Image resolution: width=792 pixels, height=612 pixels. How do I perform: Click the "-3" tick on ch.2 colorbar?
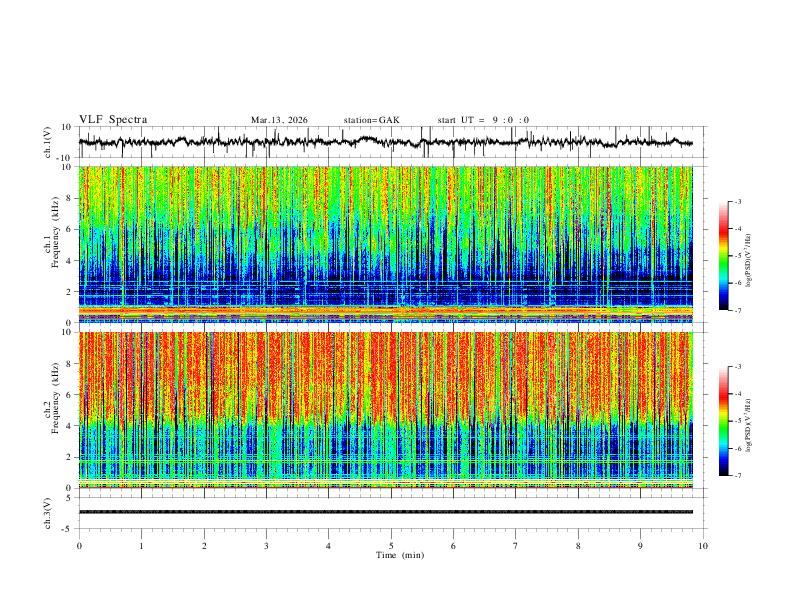pos(738,367)
